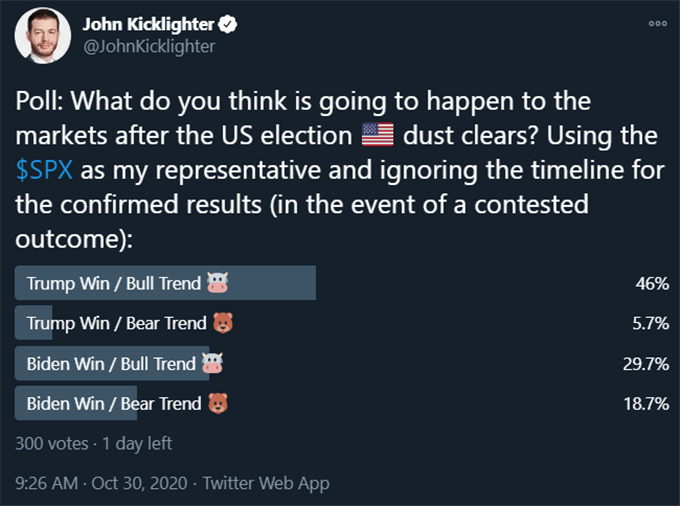Click the bear emoji on Biden Bear option
Viewport: 680px width, 506px height.
click(218, 403)
